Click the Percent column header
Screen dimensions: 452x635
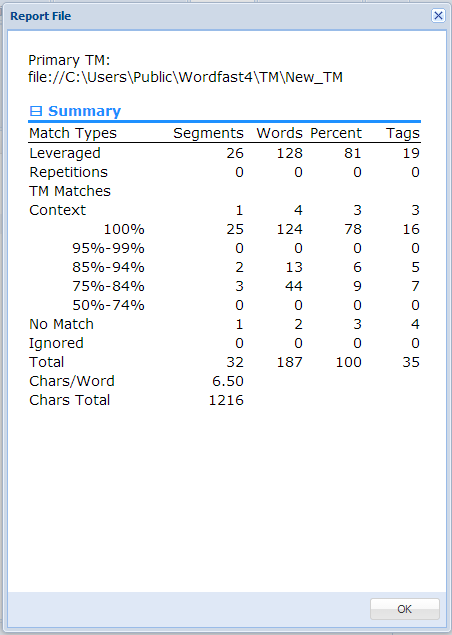coord(336,133)
